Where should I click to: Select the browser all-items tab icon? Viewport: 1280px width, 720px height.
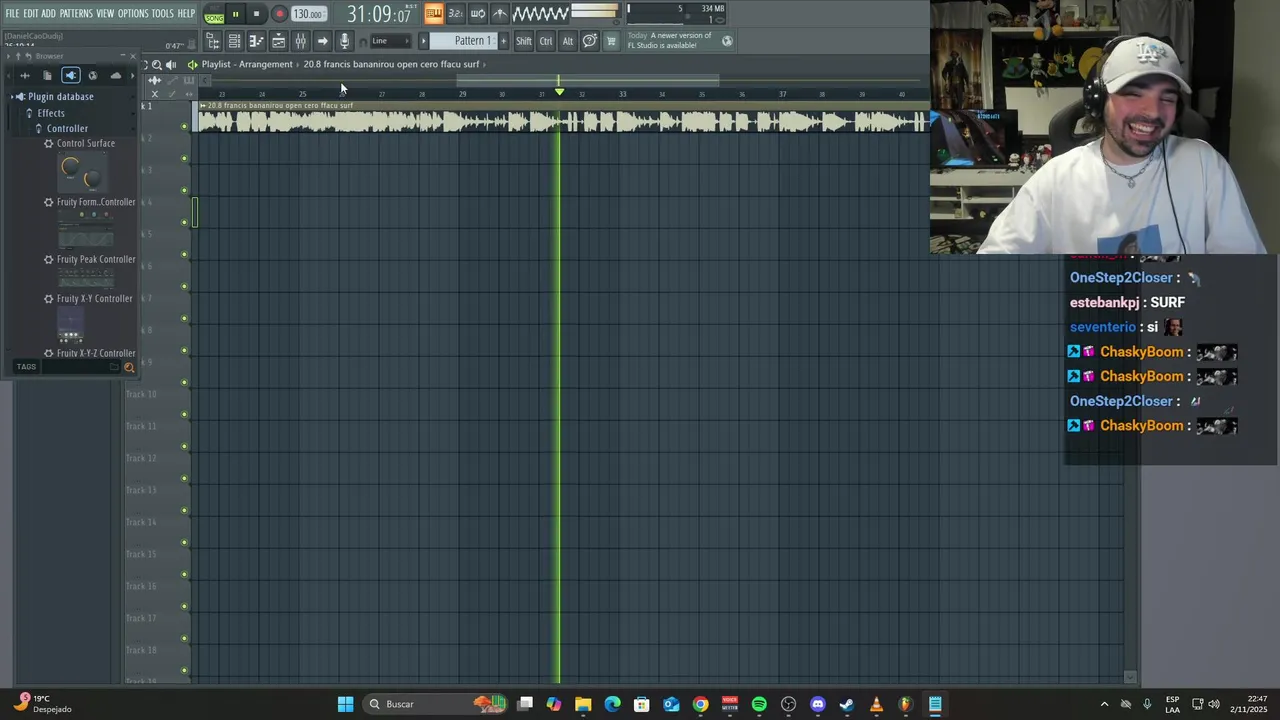coord(25,76)
